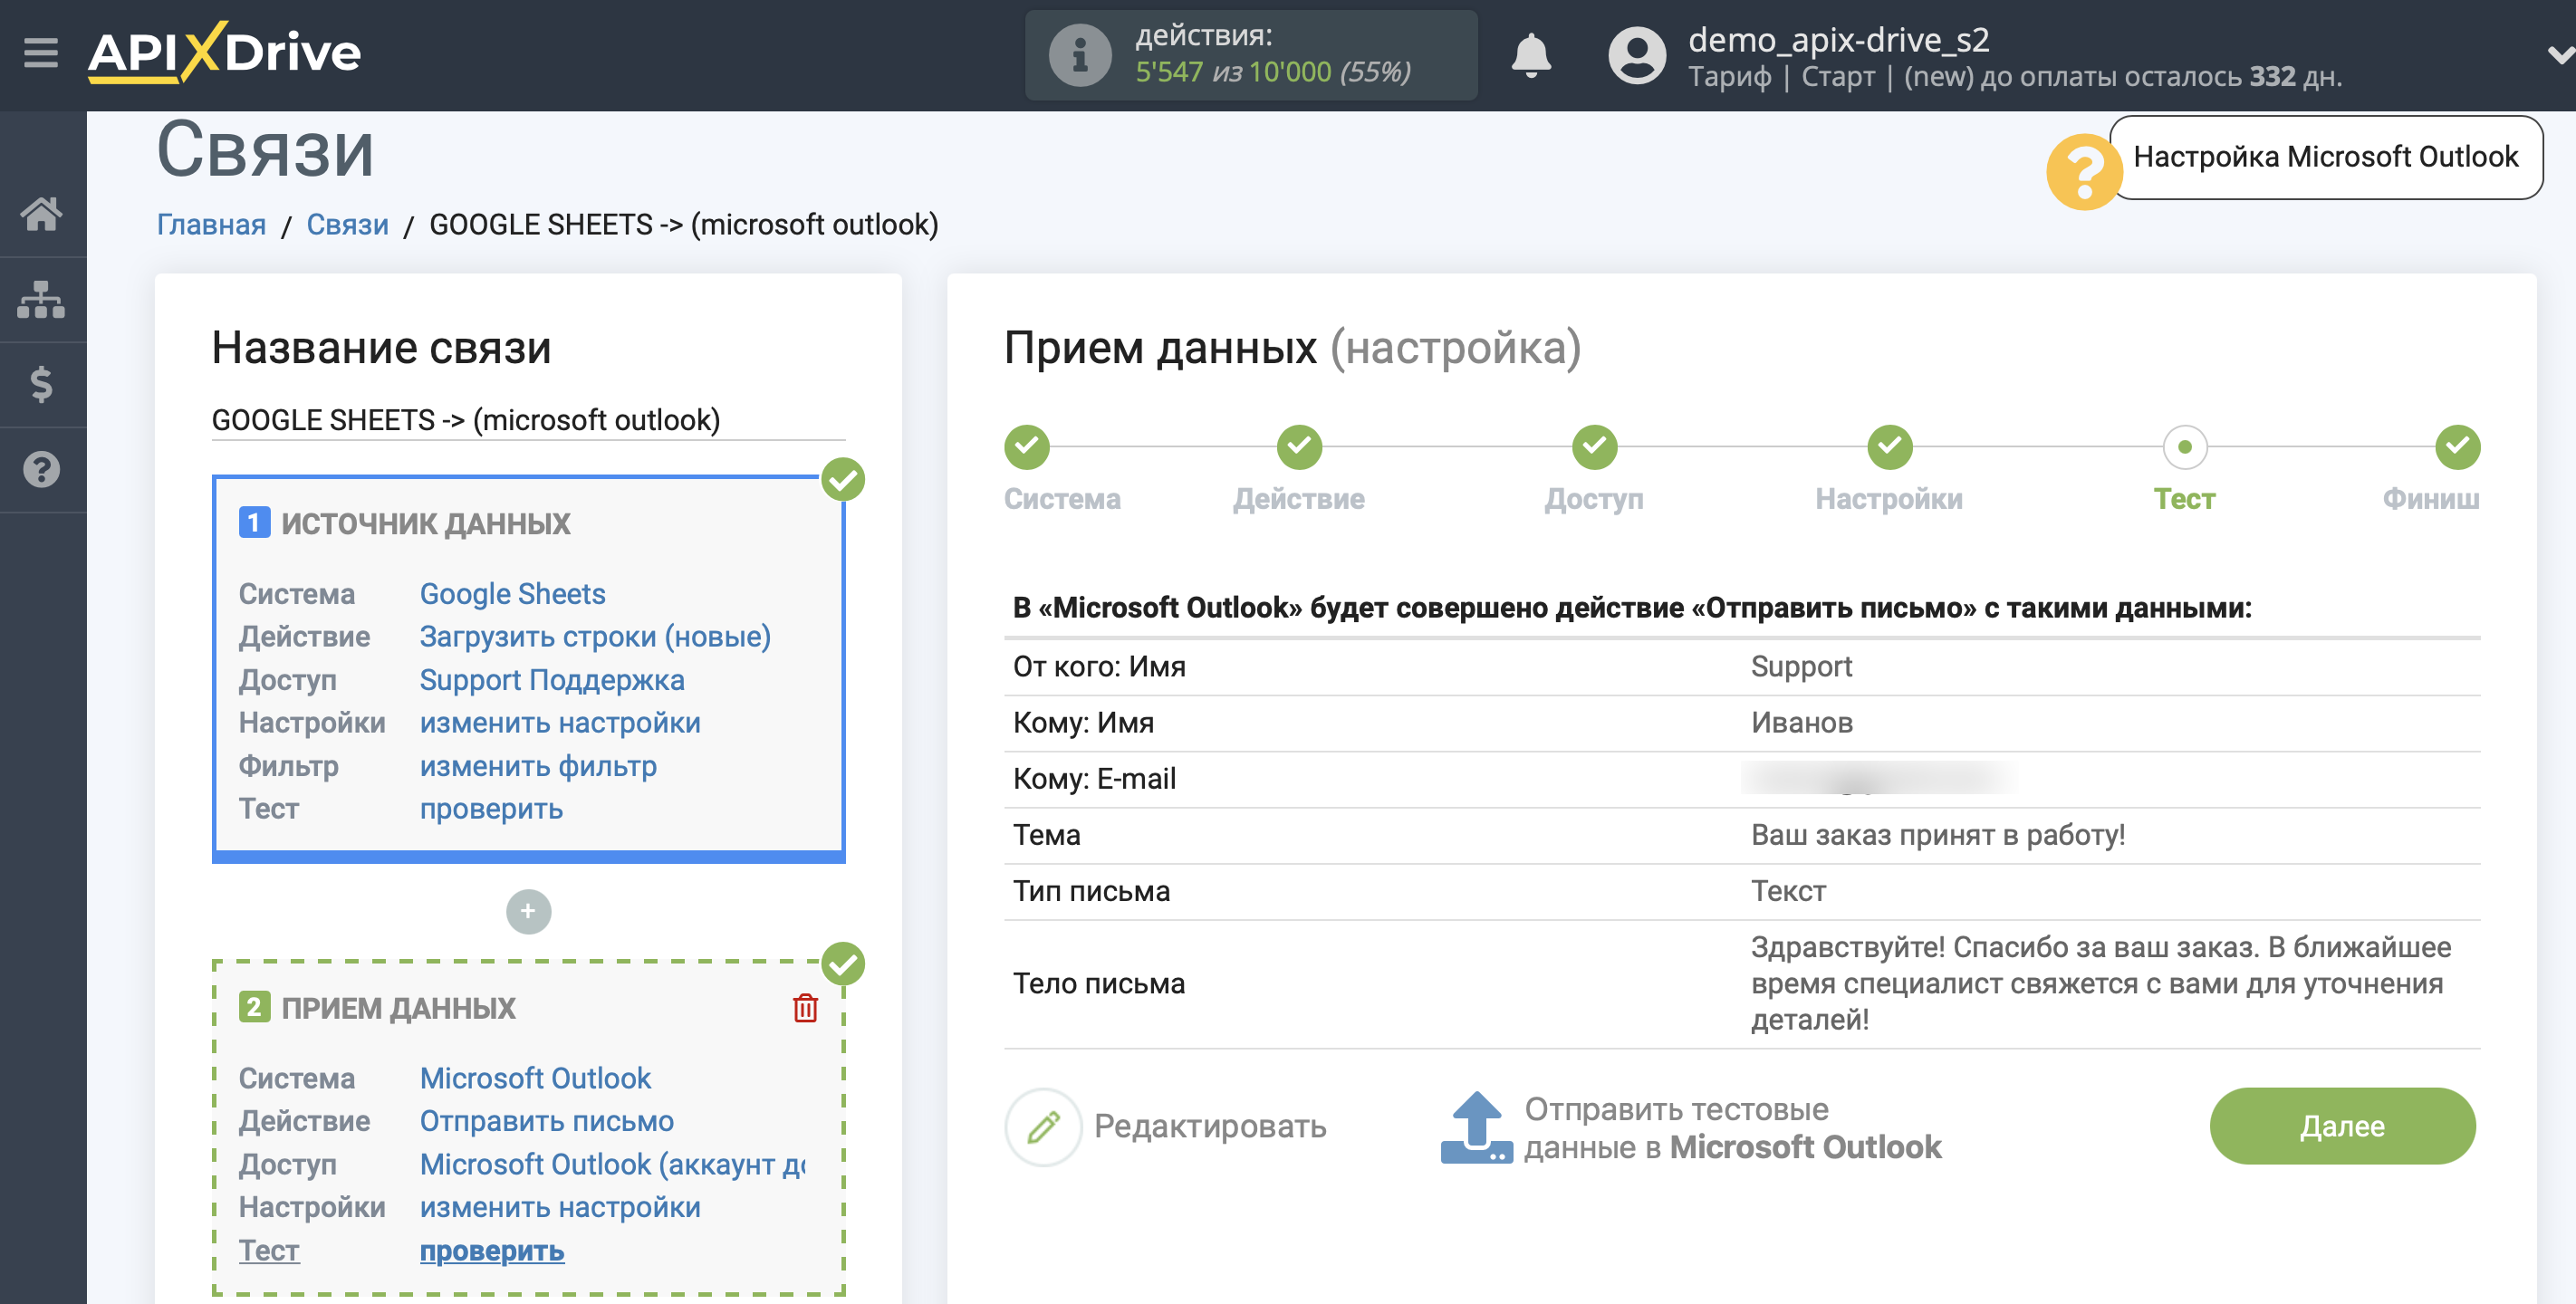
Task: Open the notifications bell
Action: [x=1530, y=55]
